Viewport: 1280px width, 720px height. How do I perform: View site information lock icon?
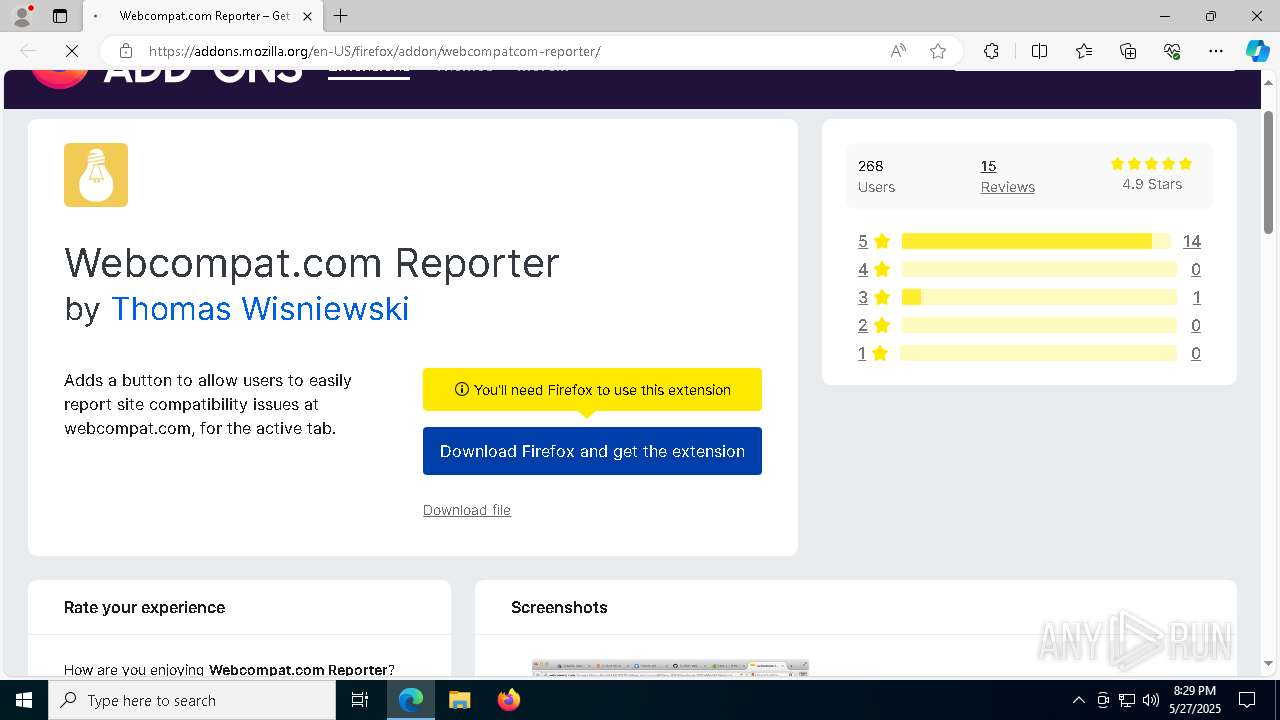click(126, 51)
